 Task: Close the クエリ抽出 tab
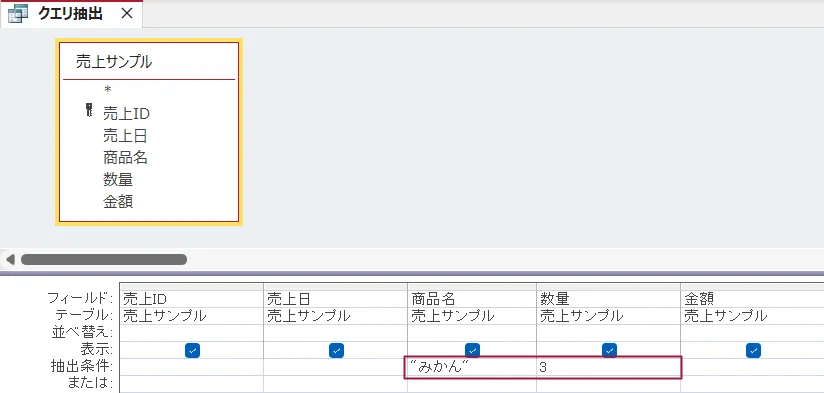pyautogui.click(x=127, y=14)
